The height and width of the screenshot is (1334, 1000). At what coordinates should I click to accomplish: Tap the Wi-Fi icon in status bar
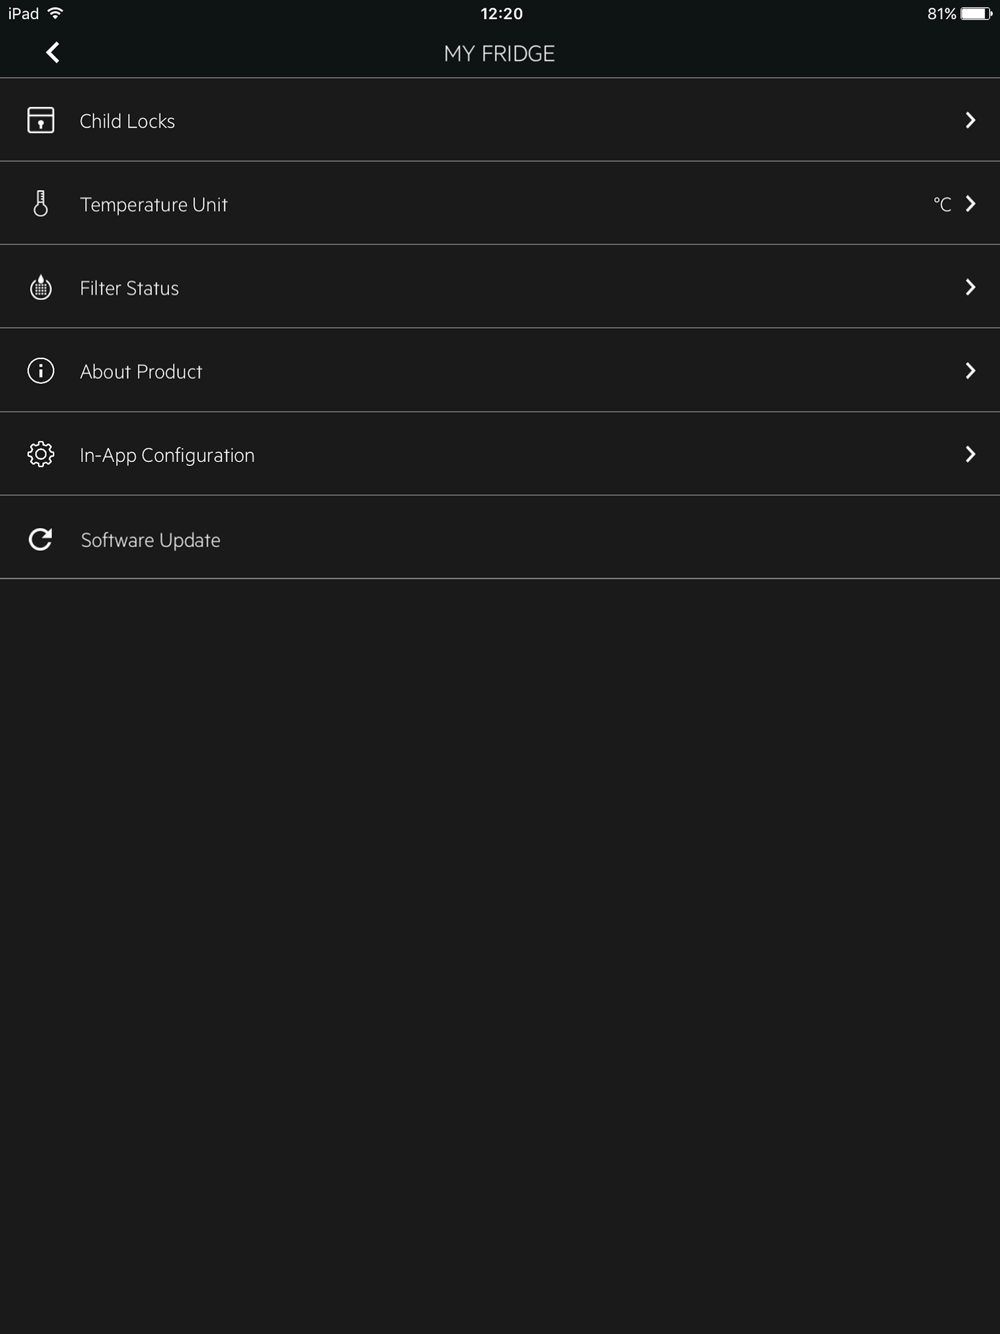point(56,14)
